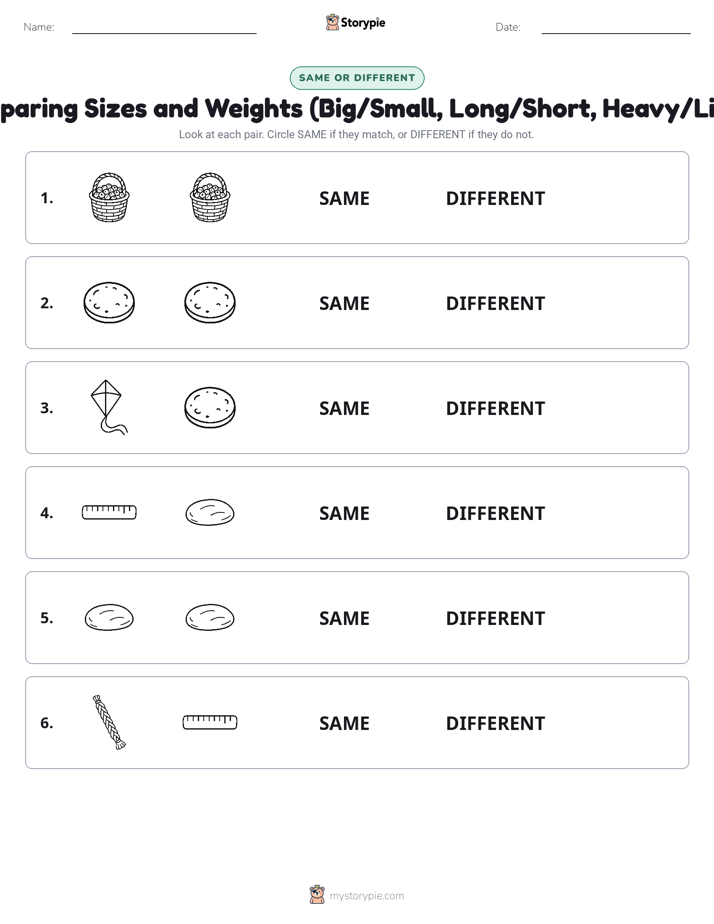
Task: Click the Storypie bear logo in the header
Action: (332, 22)
